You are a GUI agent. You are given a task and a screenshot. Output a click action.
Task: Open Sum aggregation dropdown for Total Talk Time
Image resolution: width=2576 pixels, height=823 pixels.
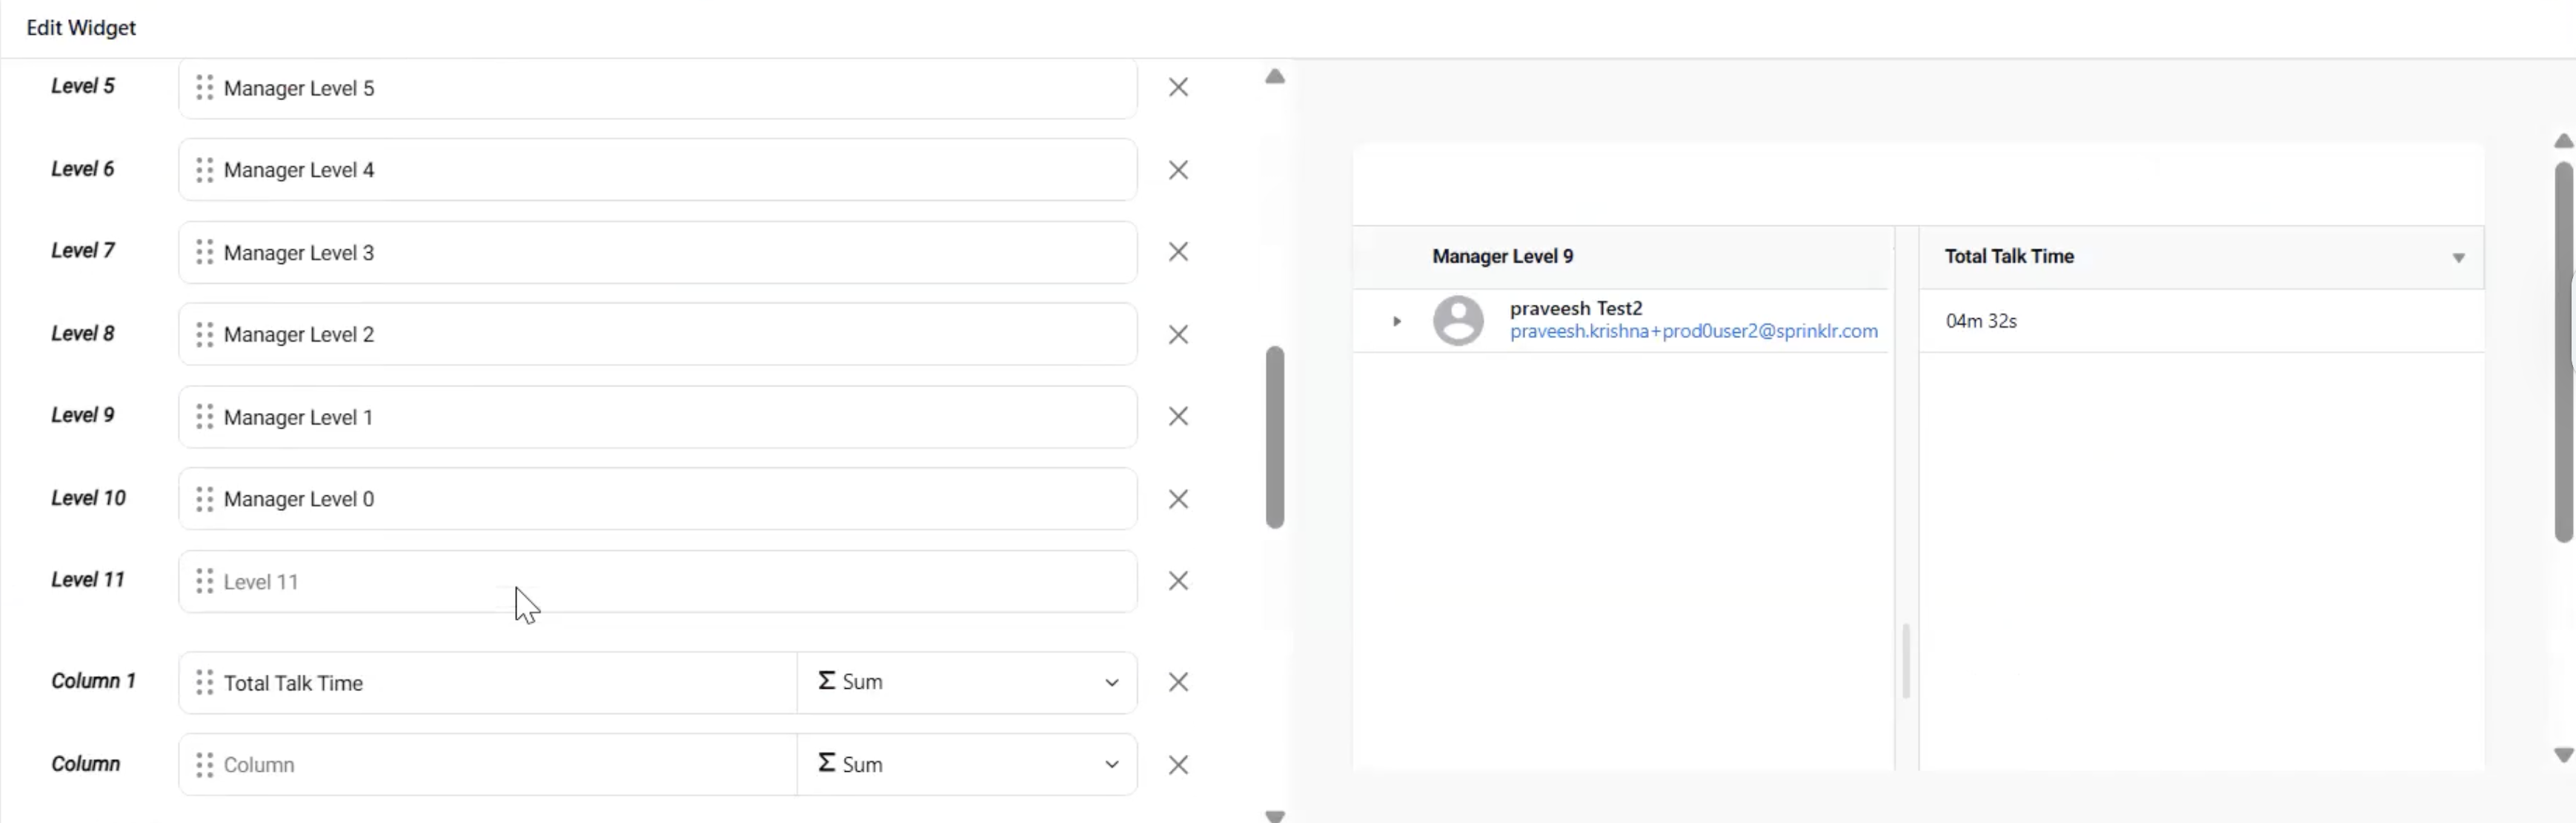(967, 682)
